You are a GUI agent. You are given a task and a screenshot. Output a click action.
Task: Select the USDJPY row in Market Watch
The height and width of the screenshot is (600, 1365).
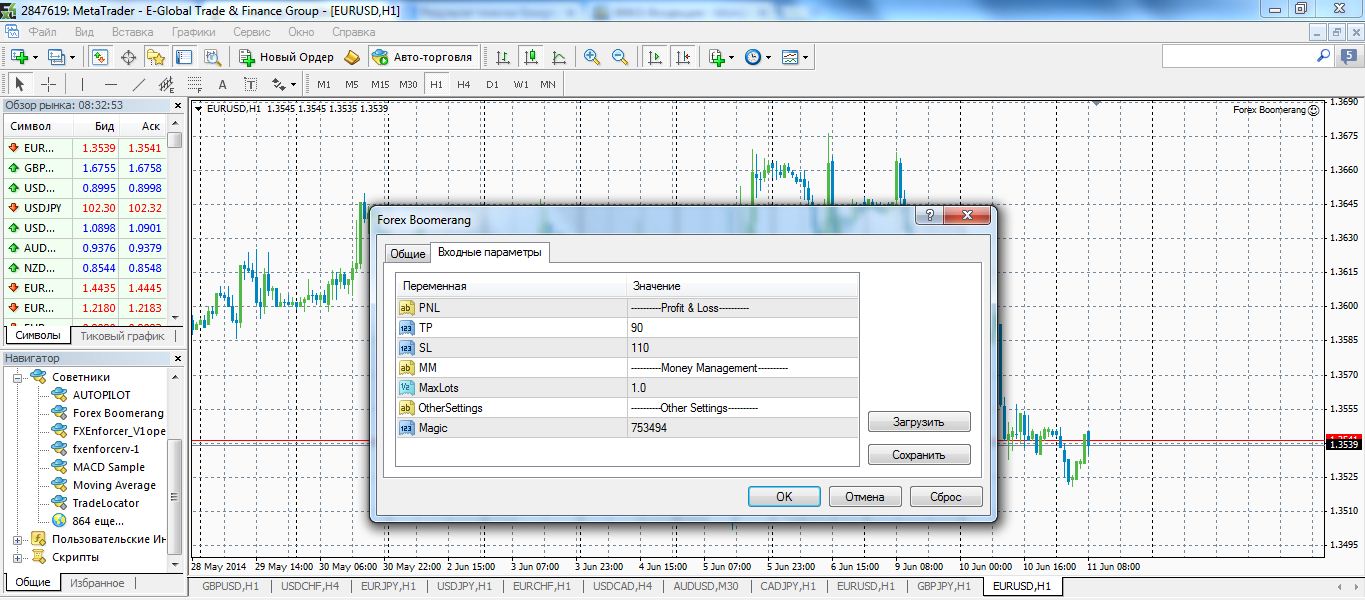click(84, 208)
